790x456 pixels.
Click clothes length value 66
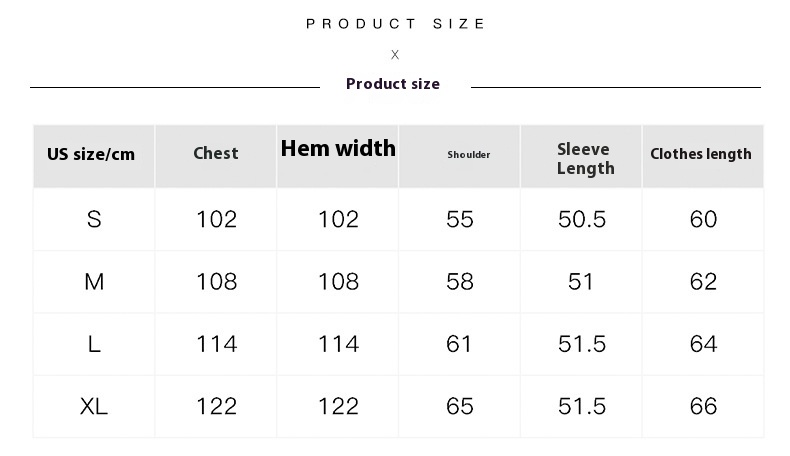click(x=703, y=406)
